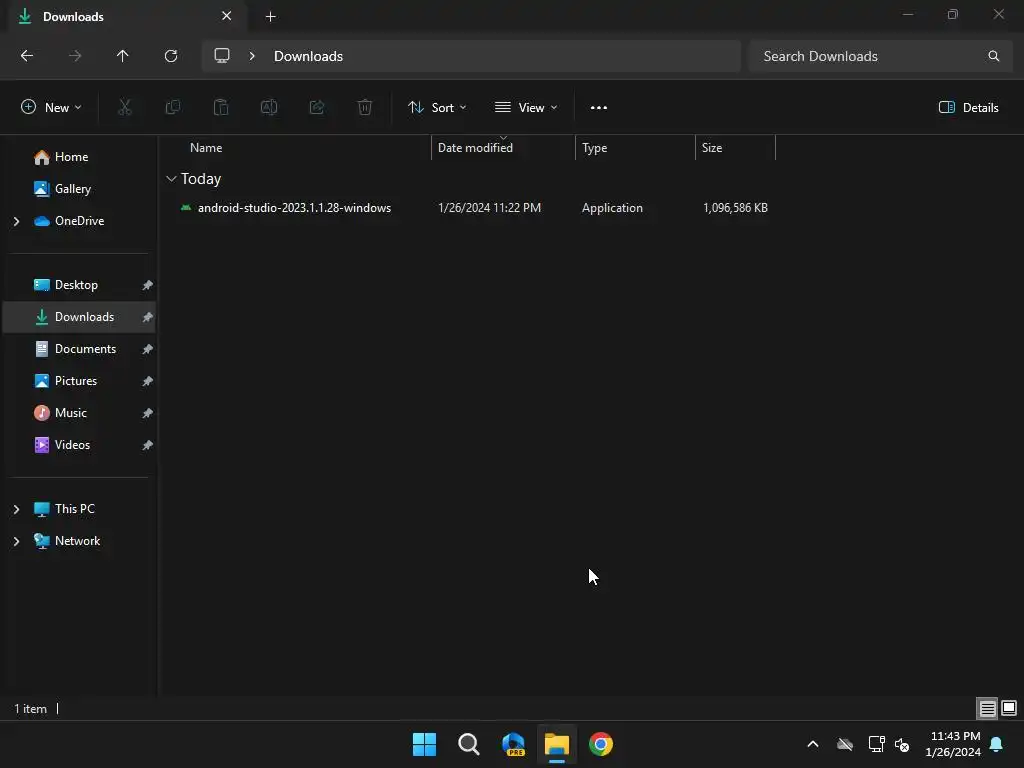Viewport: 1024px width, 768px height.
Task: Click the Android Studio file icon
Action: (x=186, y=208)
